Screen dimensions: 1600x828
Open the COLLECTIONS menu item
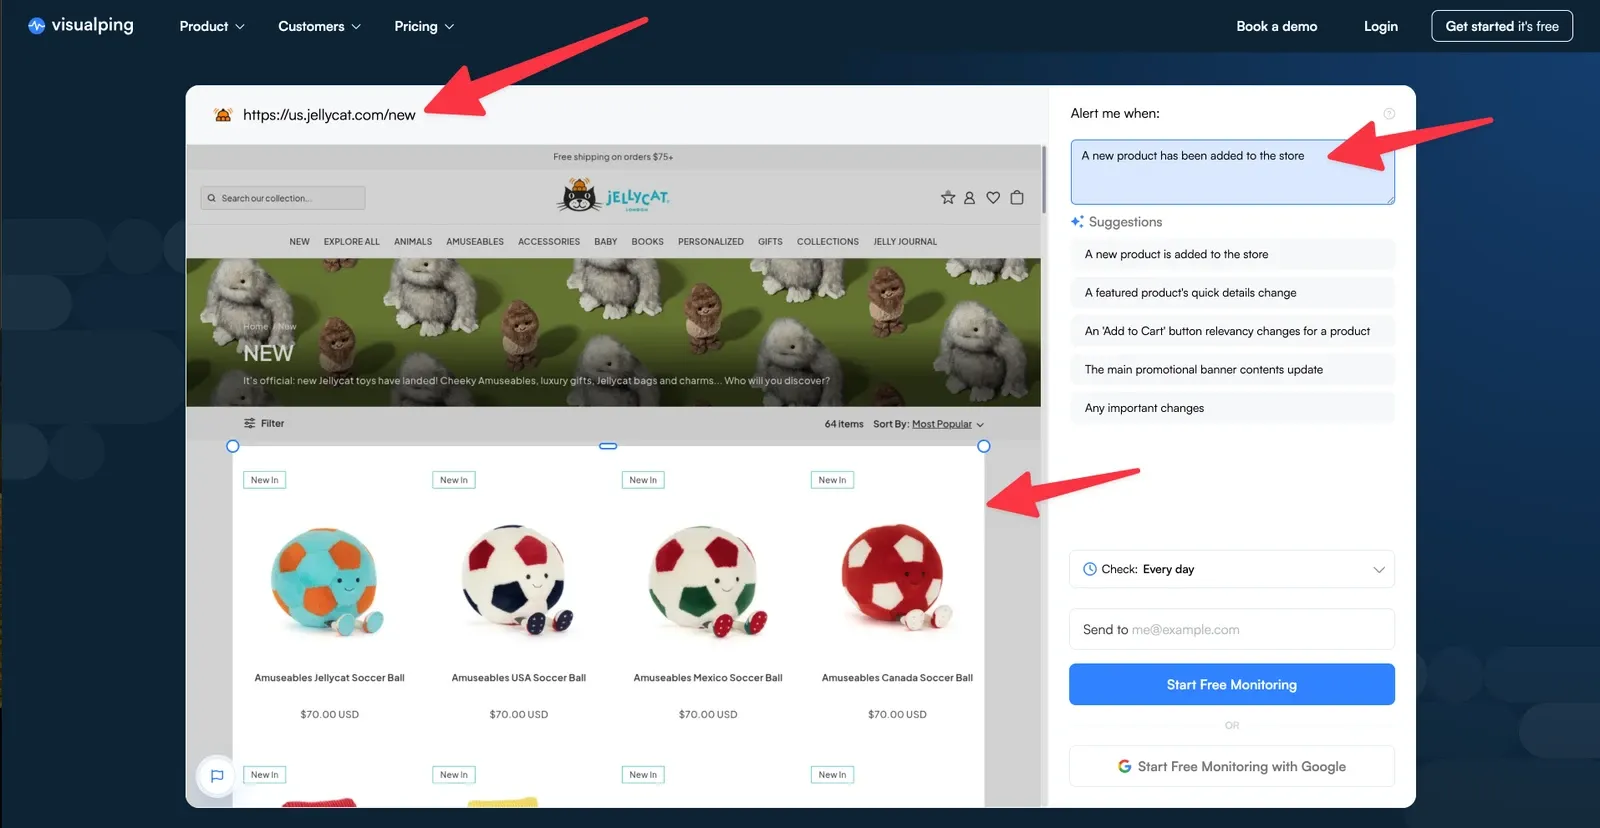click(x=828, y=242)
